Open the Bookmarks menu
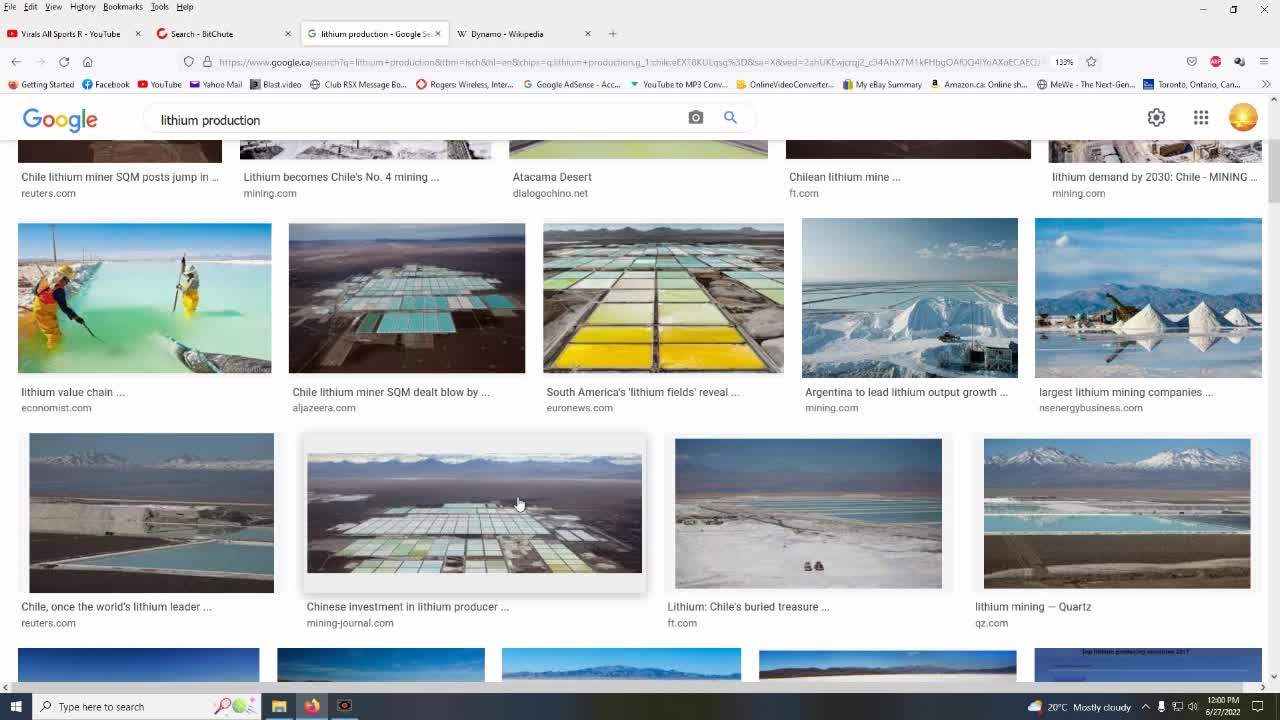Screen dimensions: 1280x720 (122, 7)
